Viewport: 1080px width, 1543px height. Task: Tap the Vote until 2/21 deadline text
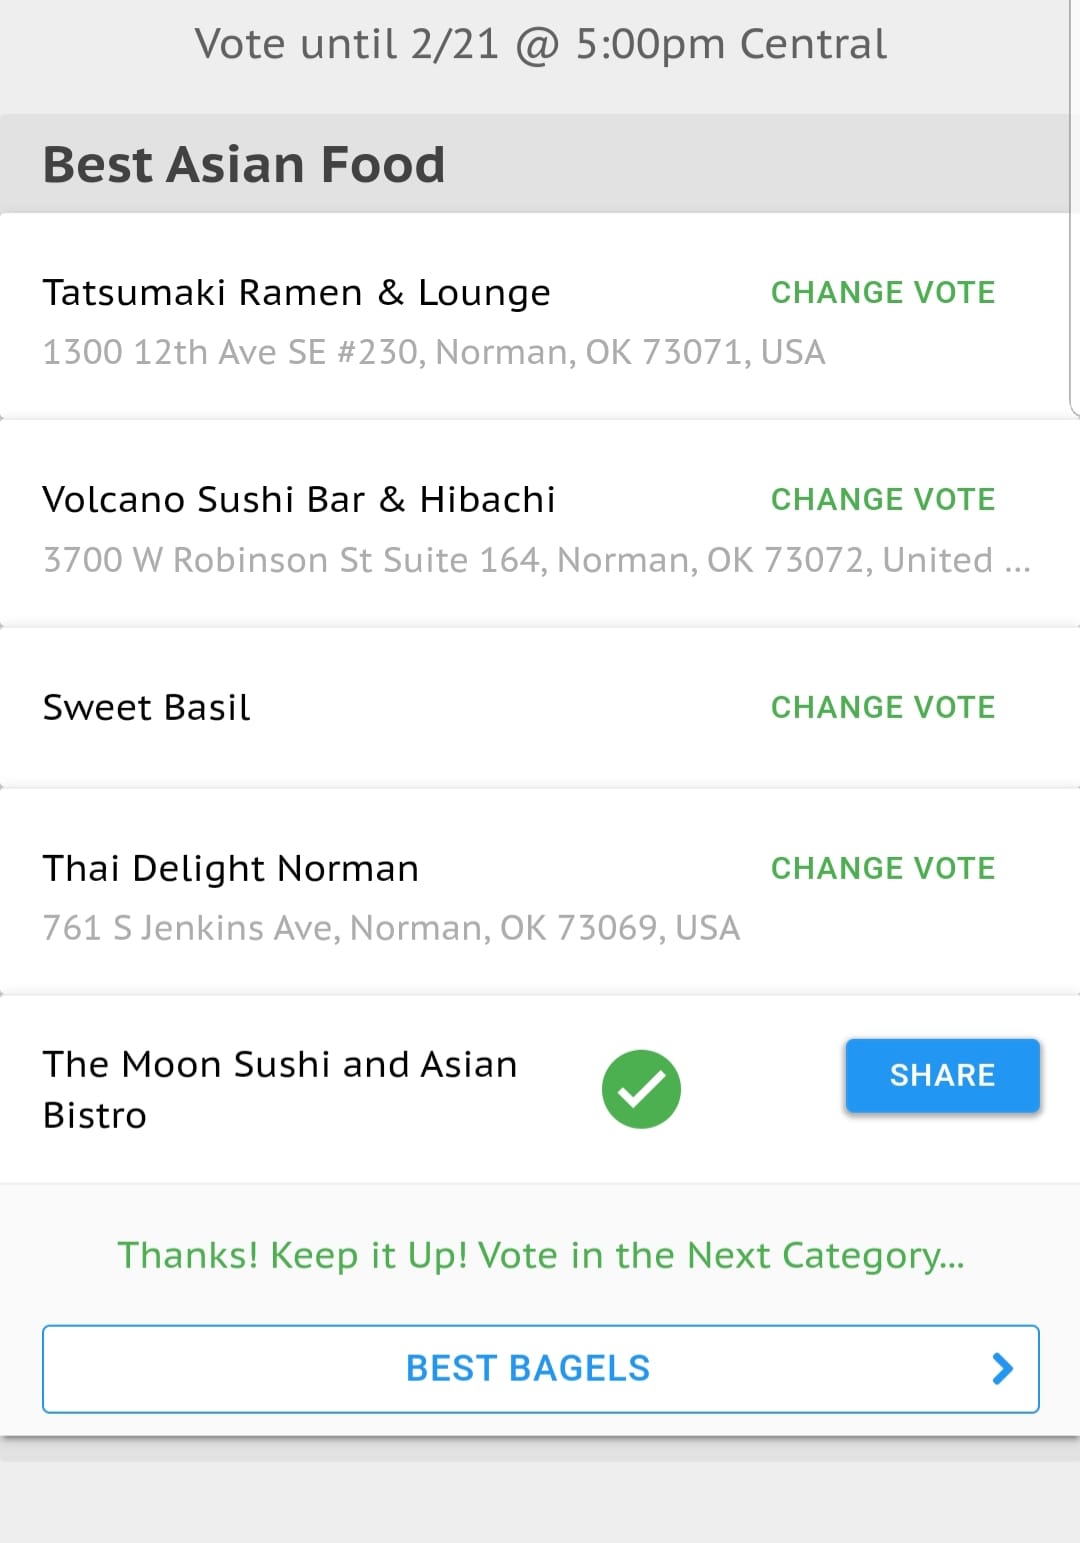pos(540,44)
